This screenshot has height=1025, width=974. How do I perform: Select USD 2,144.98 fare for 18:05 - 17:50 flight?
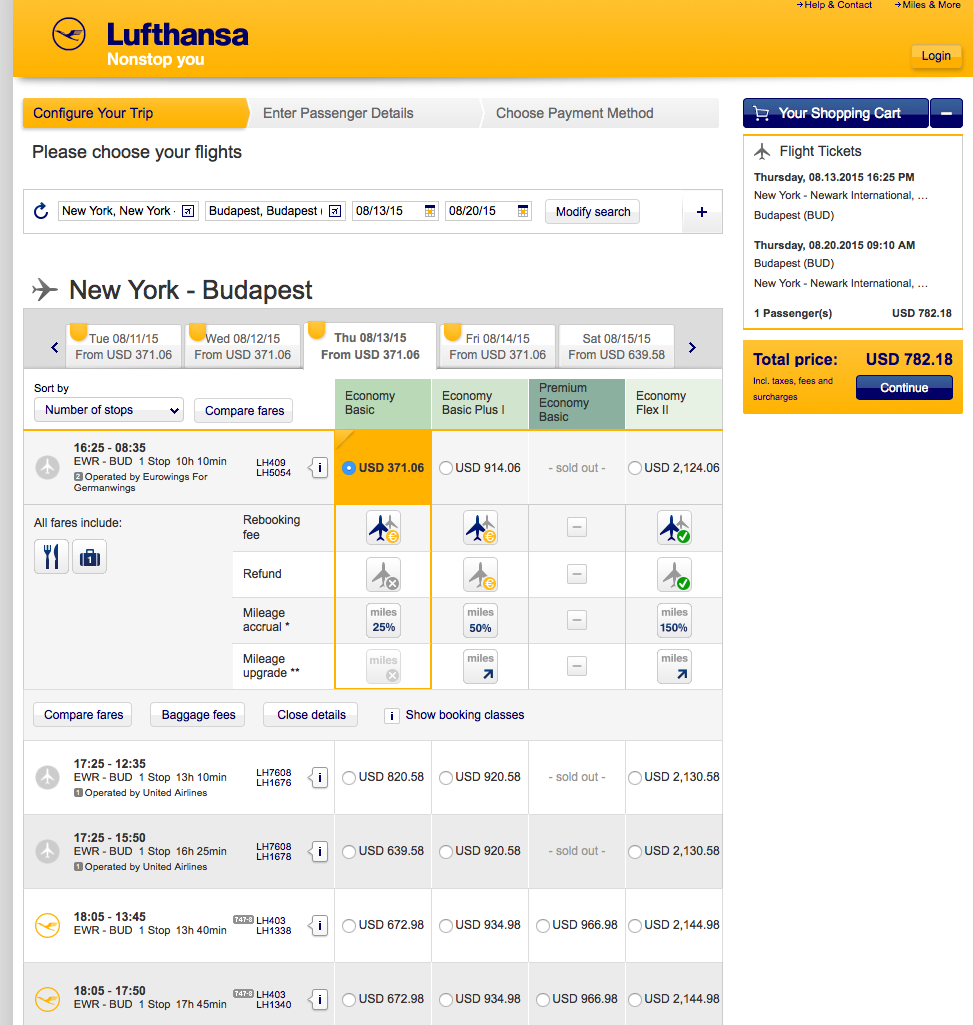pos(635,999)
